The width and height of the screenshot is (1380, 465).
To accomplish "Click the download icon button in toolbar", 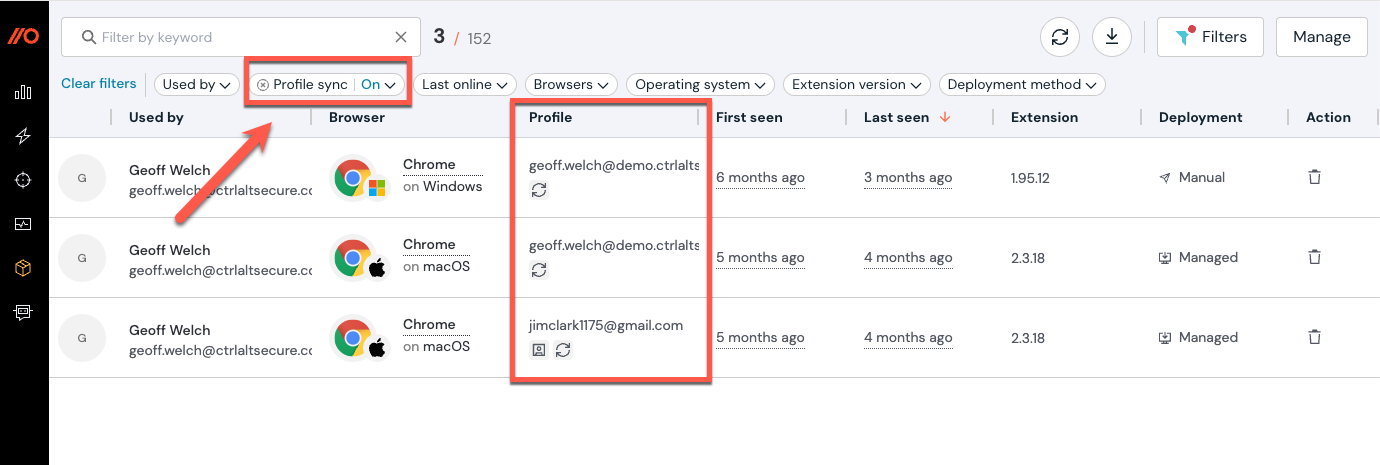I will click(1112, 37).
